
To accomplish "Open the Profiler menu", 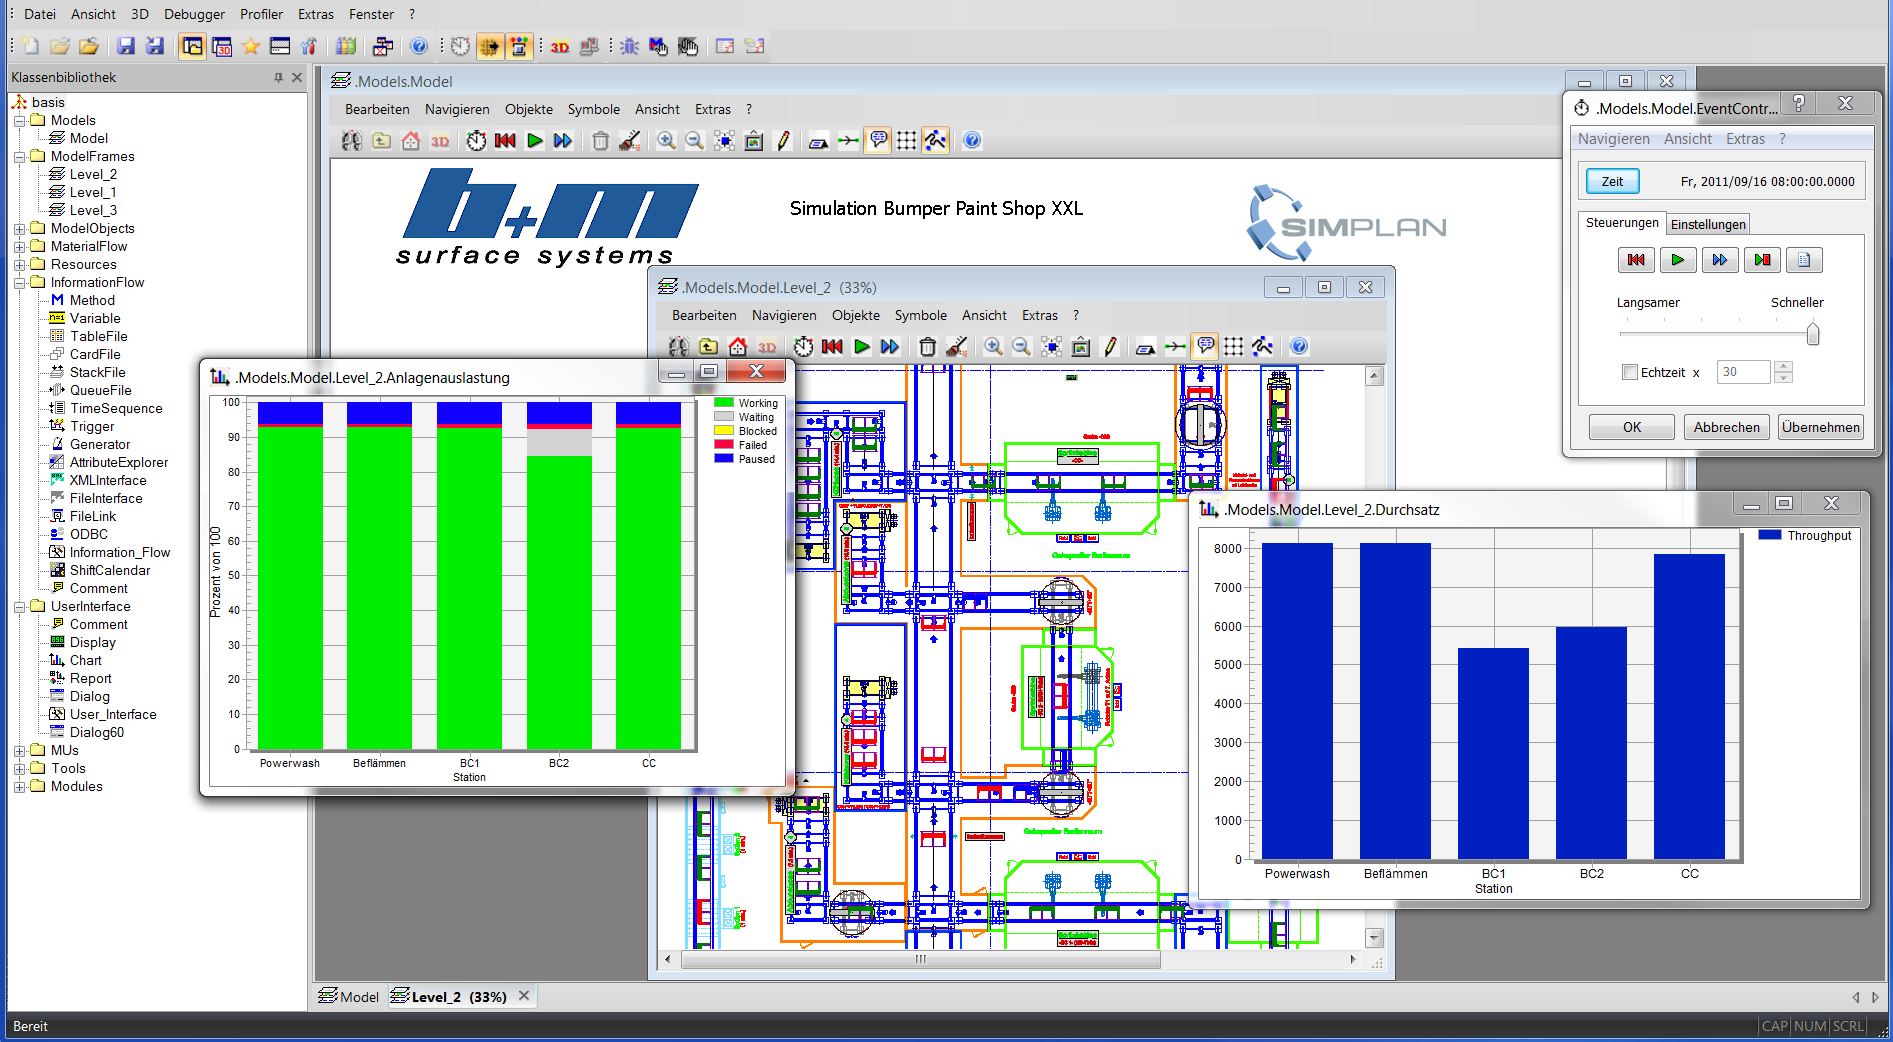I will [x=261, y=14].
